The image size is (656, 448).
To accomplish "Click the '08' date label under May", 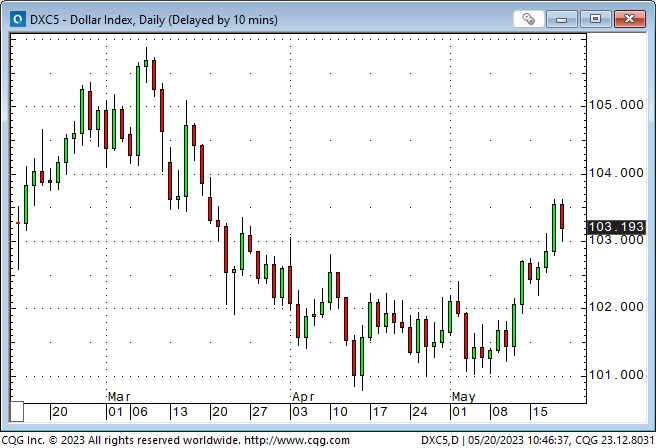I will tap(500, 412).
